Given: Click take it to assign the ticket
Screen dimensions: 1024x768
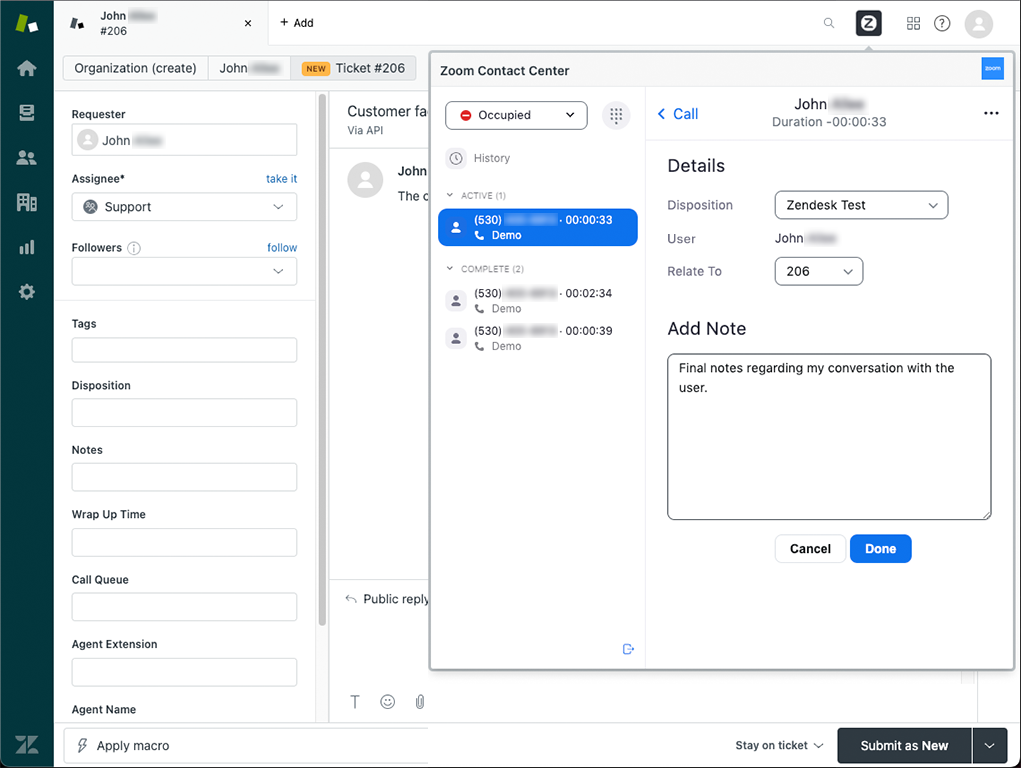Looking at the screenshot, I should (281, 178).
